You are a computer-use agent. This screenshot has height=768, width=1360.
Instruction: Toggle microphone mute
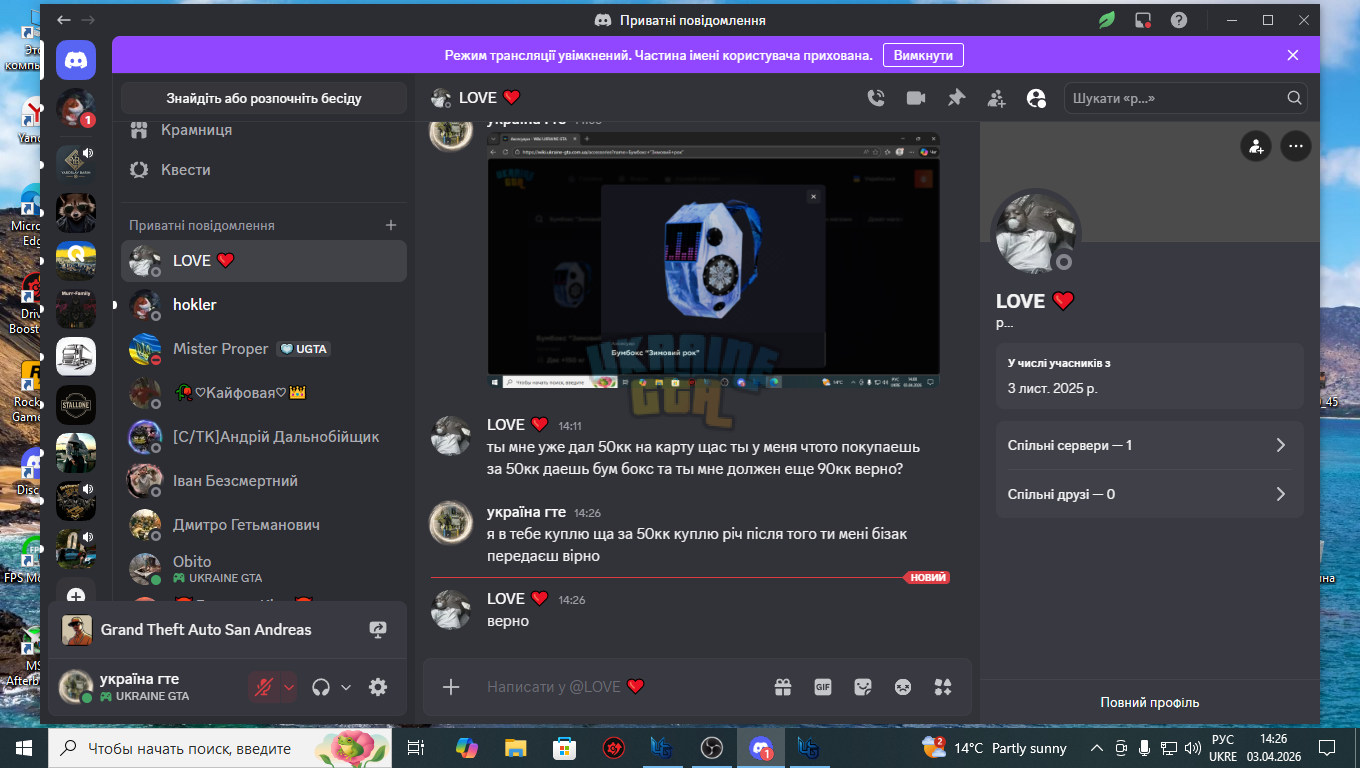click(264, 687)
